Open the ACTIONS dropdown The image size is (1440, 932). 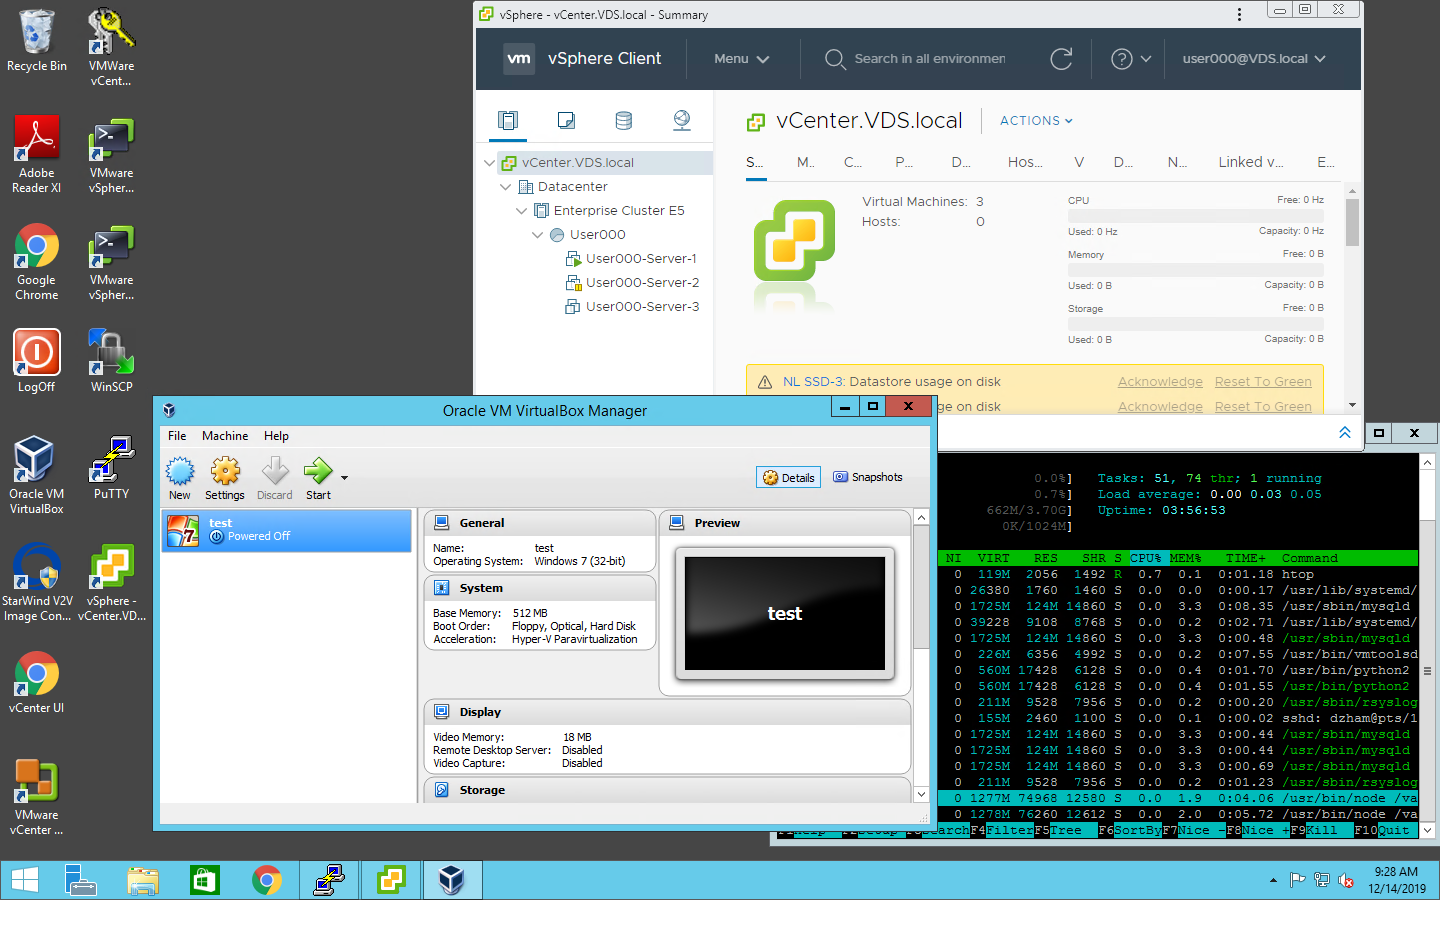click(1036, 120)
